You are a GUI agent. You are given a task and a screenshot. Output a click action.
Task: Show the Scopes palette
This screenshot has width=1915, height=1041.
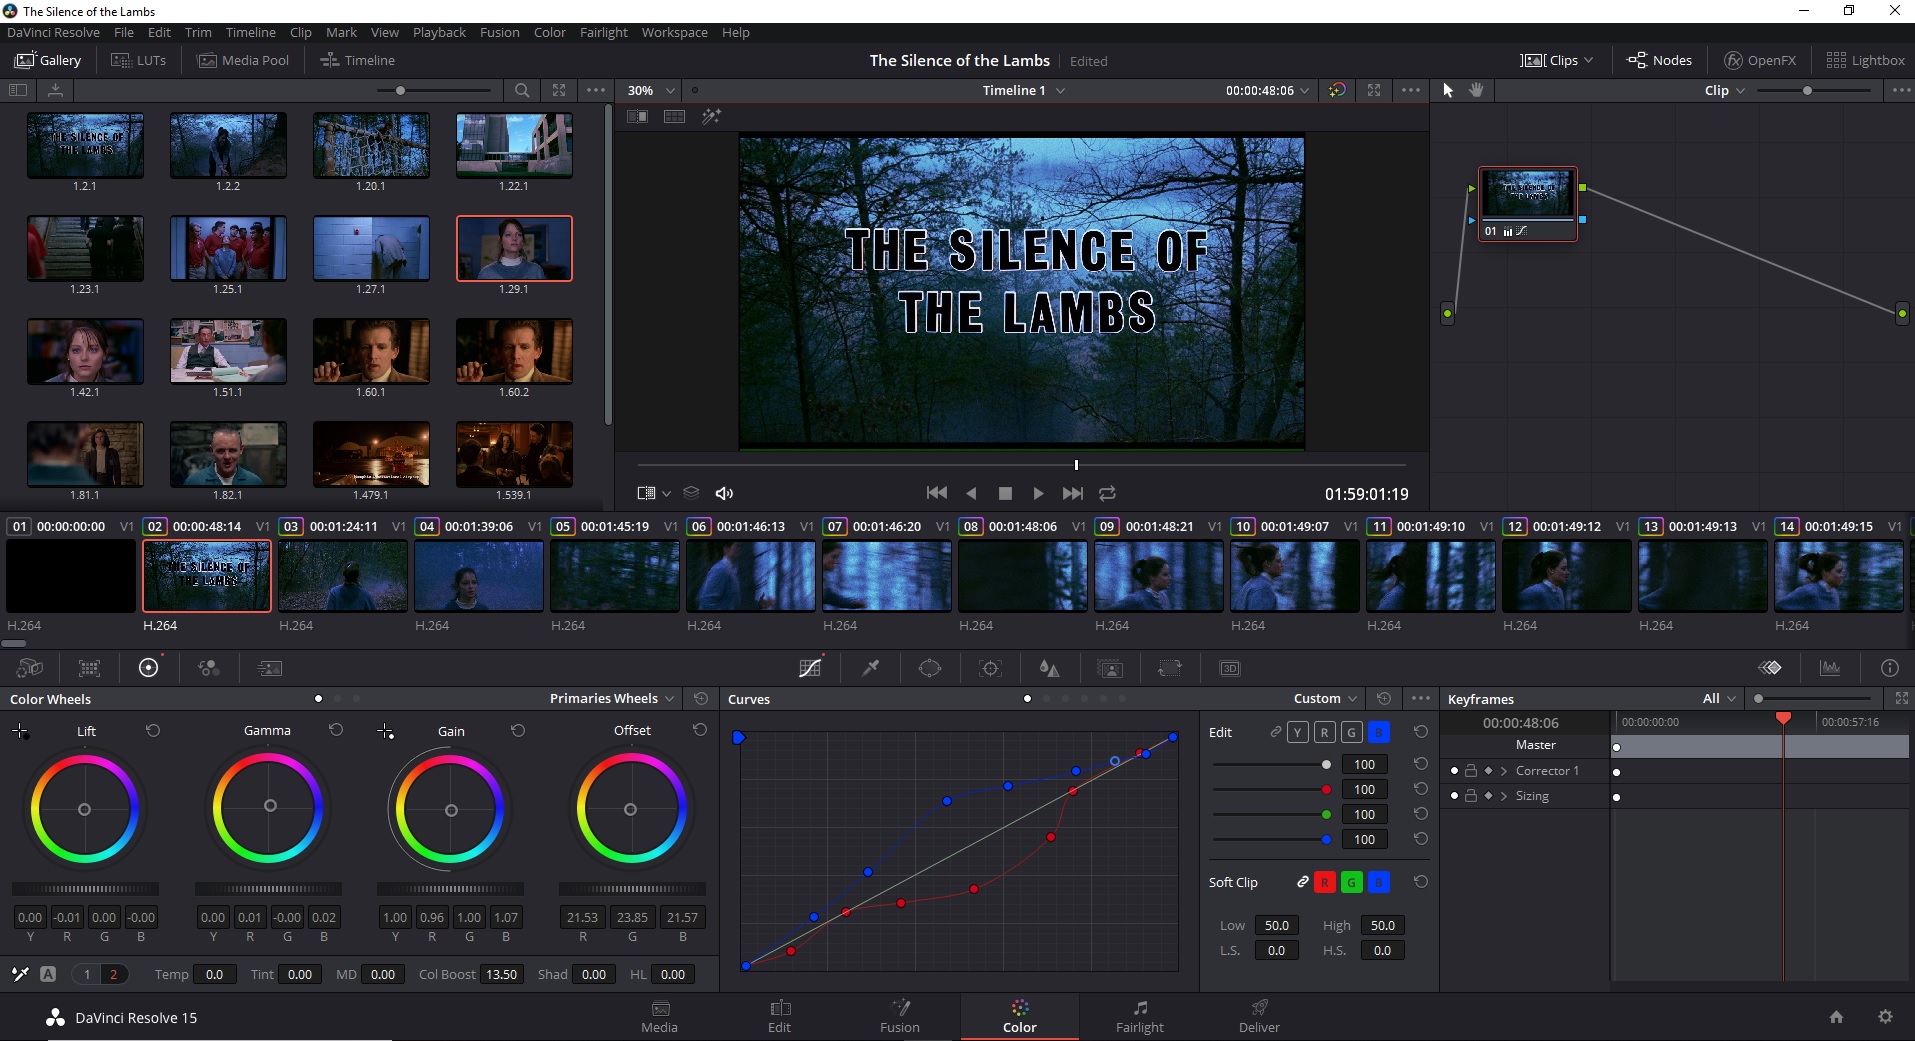1830,668
